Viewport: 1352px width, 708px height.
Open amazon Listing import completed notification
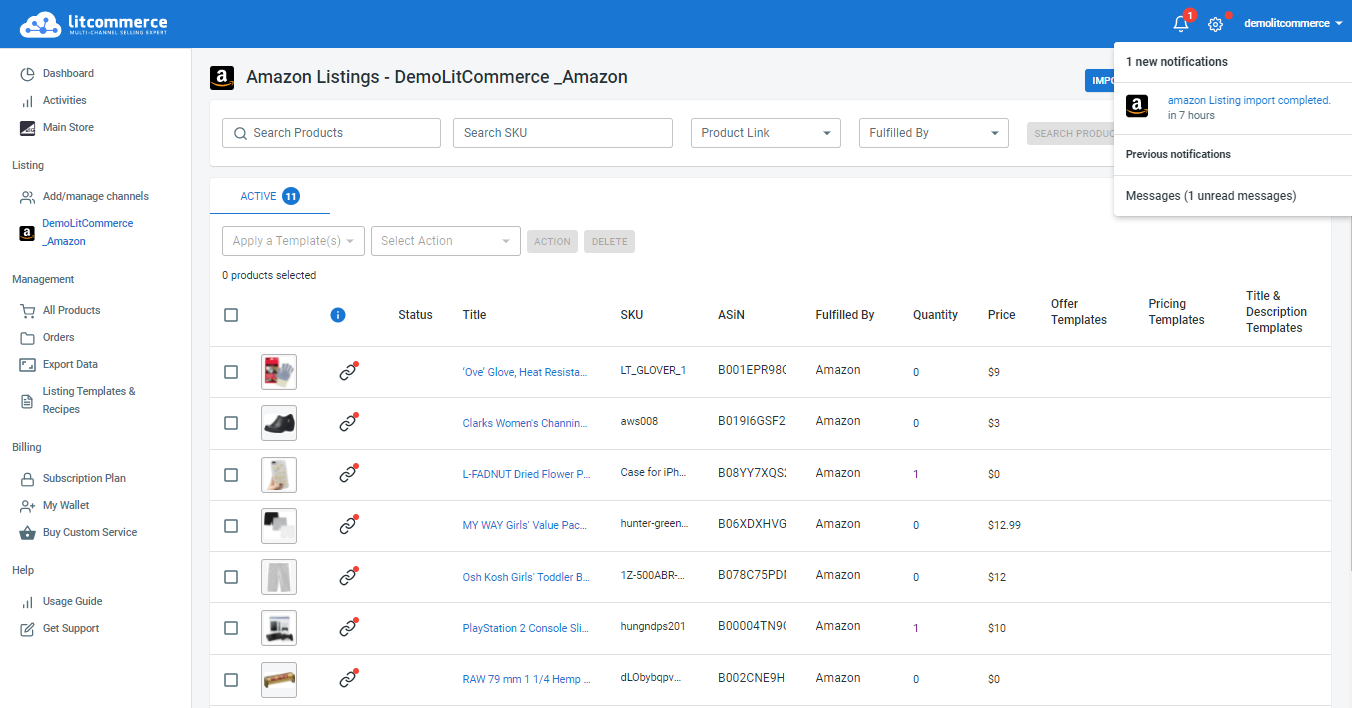click(x=1249, y=100)
